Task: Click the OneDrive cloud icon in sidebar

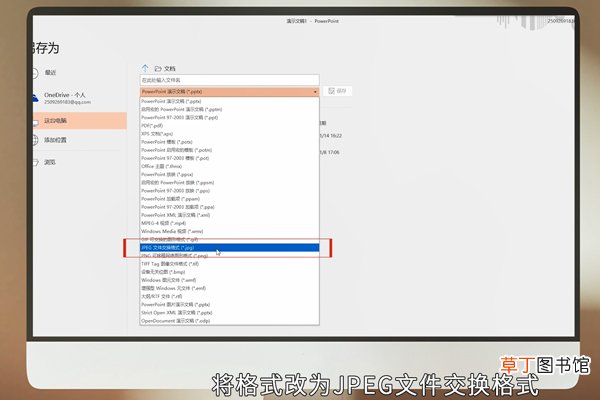Action: (x=35, y=98)
